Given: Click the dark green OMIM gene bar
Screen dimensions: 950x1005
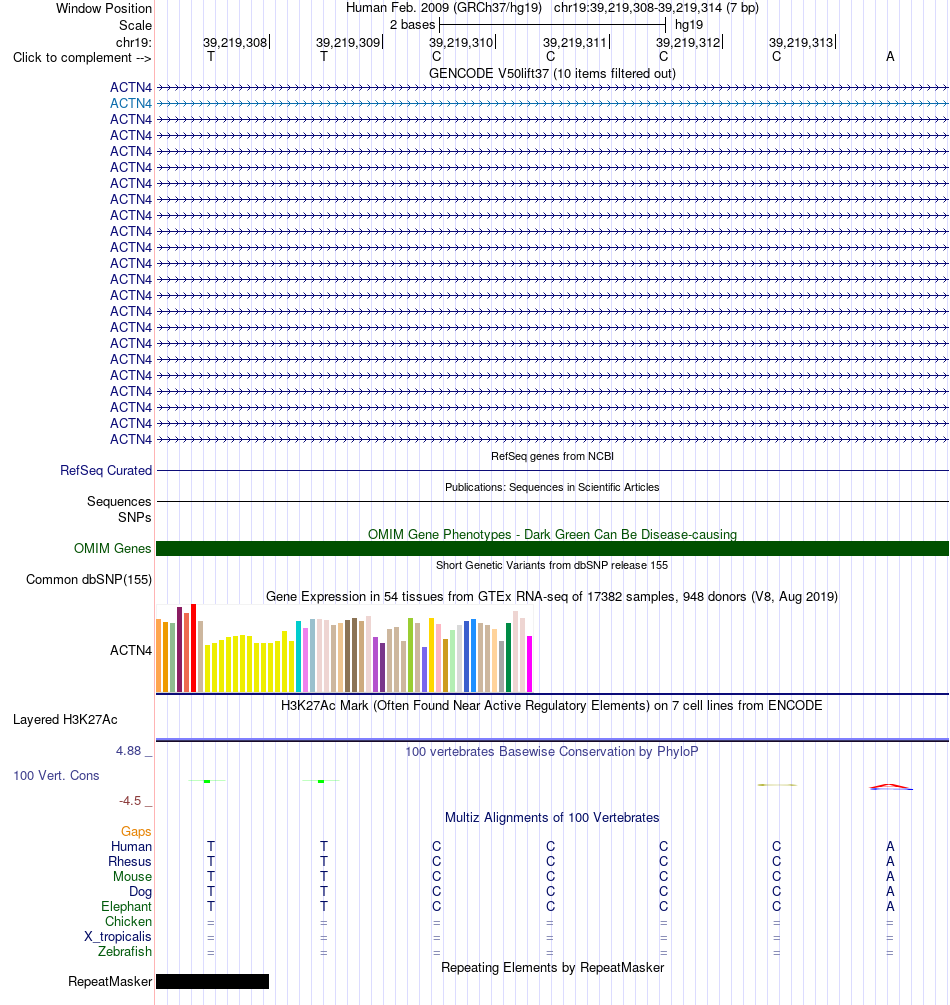Looking at the screenshot, I should [552, 549].
